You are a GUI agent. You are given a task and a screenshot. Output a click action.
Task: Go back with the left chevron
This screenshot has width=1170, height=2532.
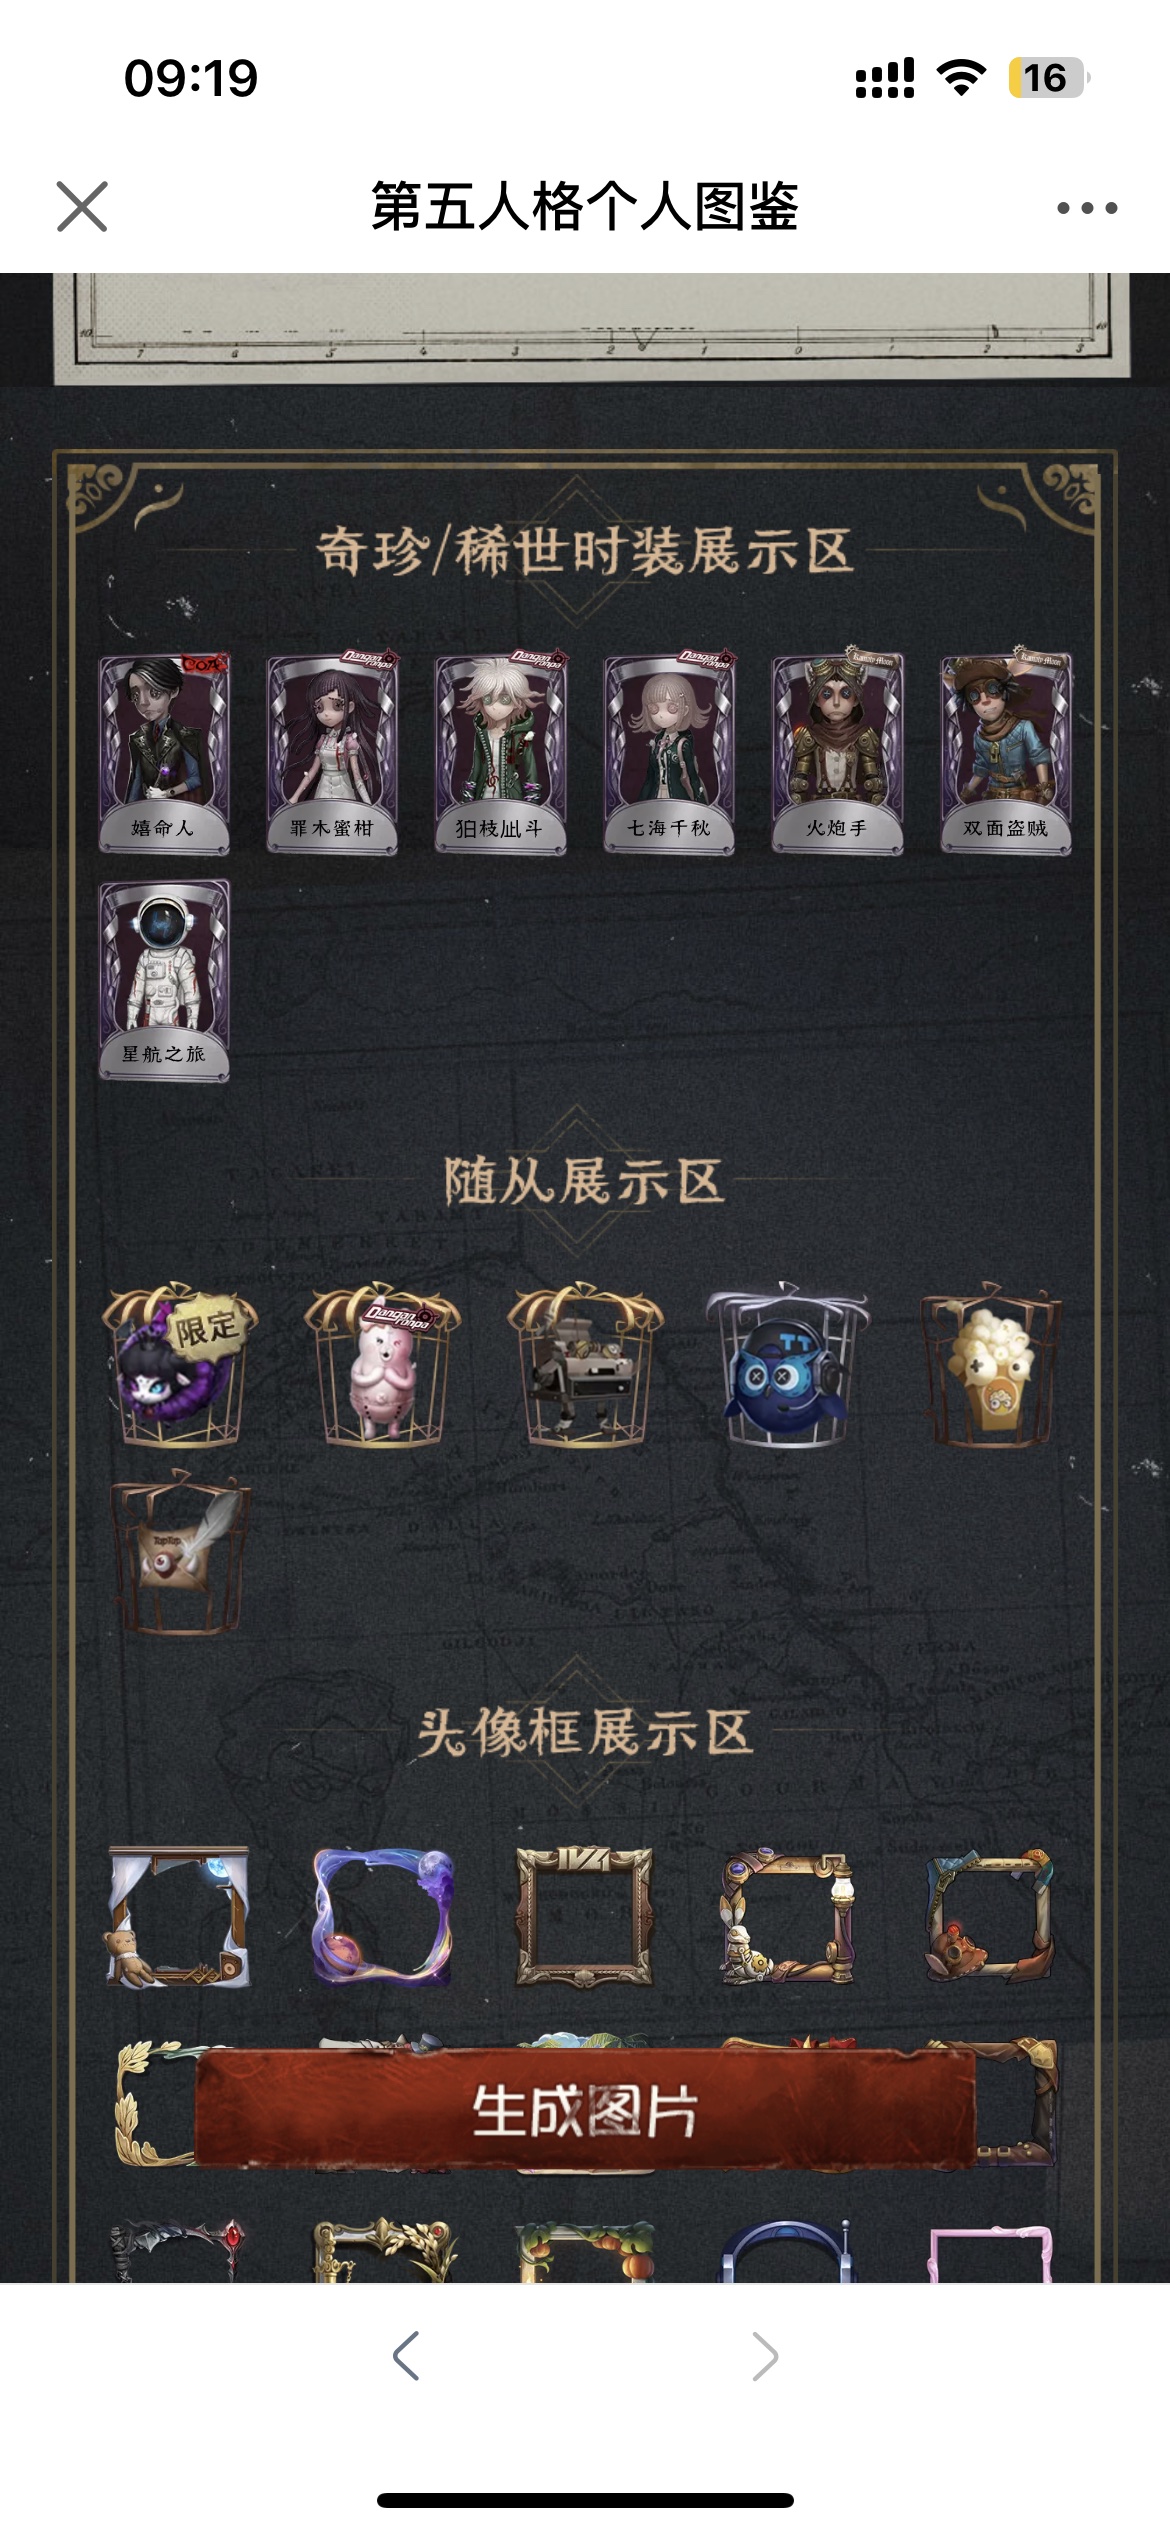[406, 2356]
